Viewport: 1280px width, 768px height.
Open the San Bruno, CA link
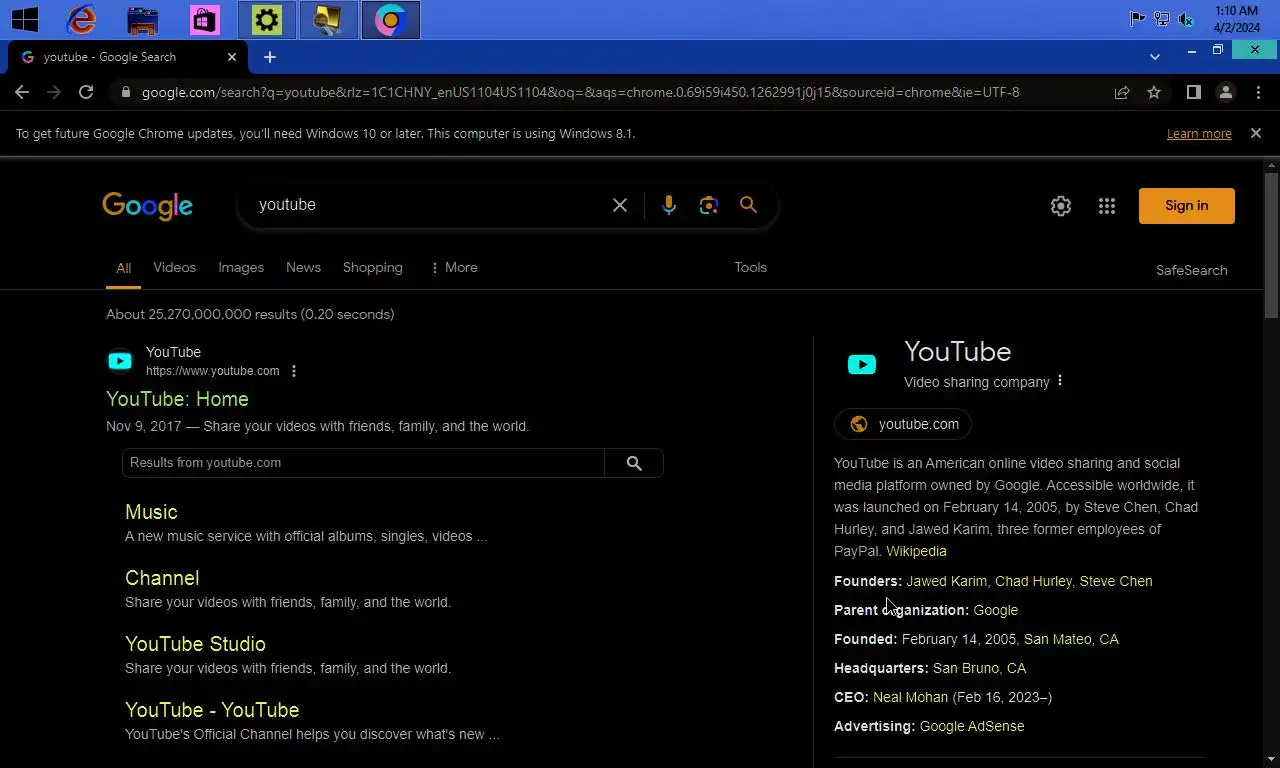(979, 668)
